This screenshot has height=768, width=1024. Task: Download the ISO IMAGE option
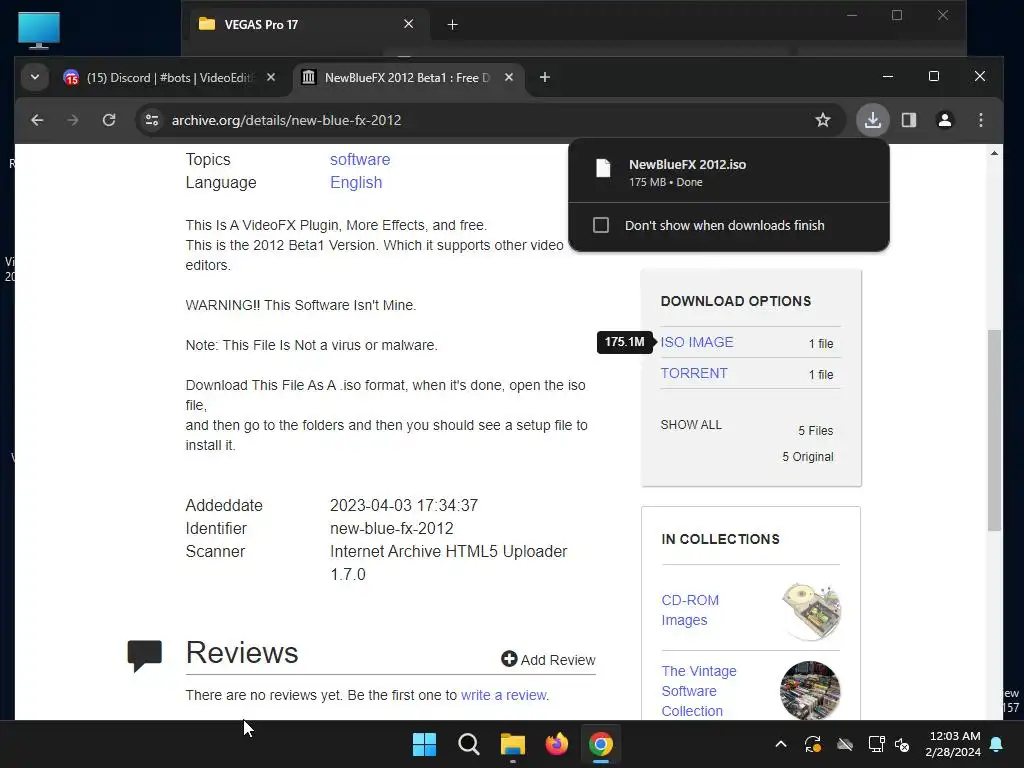tap(697, 342)
